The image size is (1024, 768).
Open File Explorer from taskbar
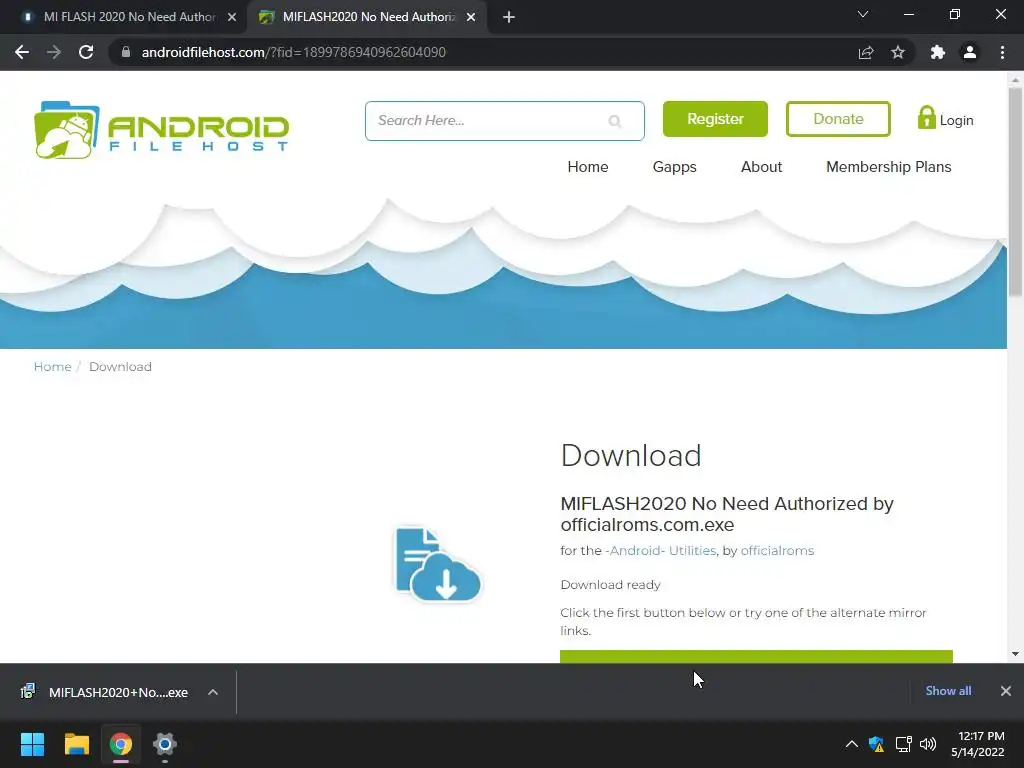click(x=76, y=744)
